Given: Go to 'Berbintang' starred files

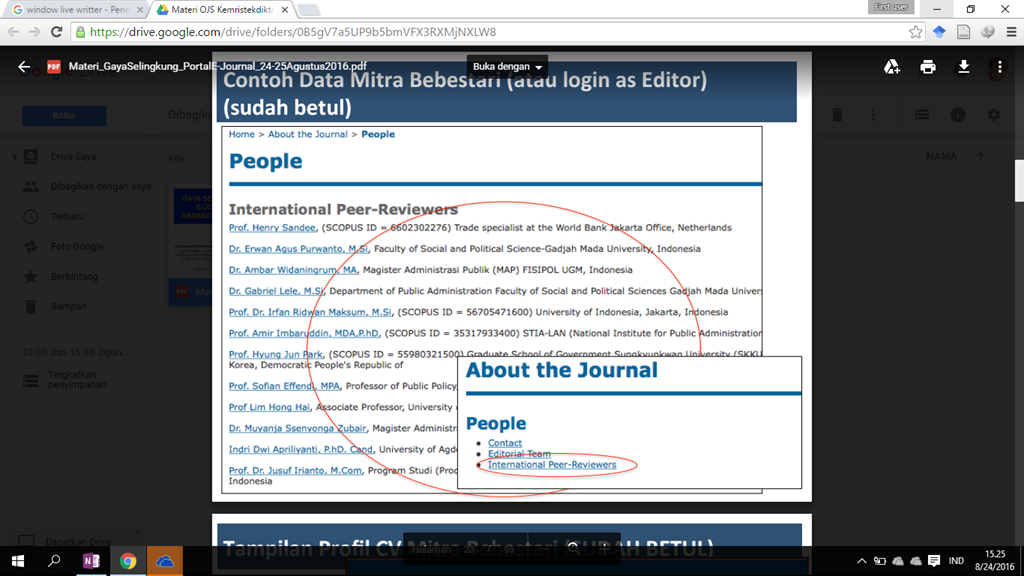Looking at the screenshot, I should point(74,277).
